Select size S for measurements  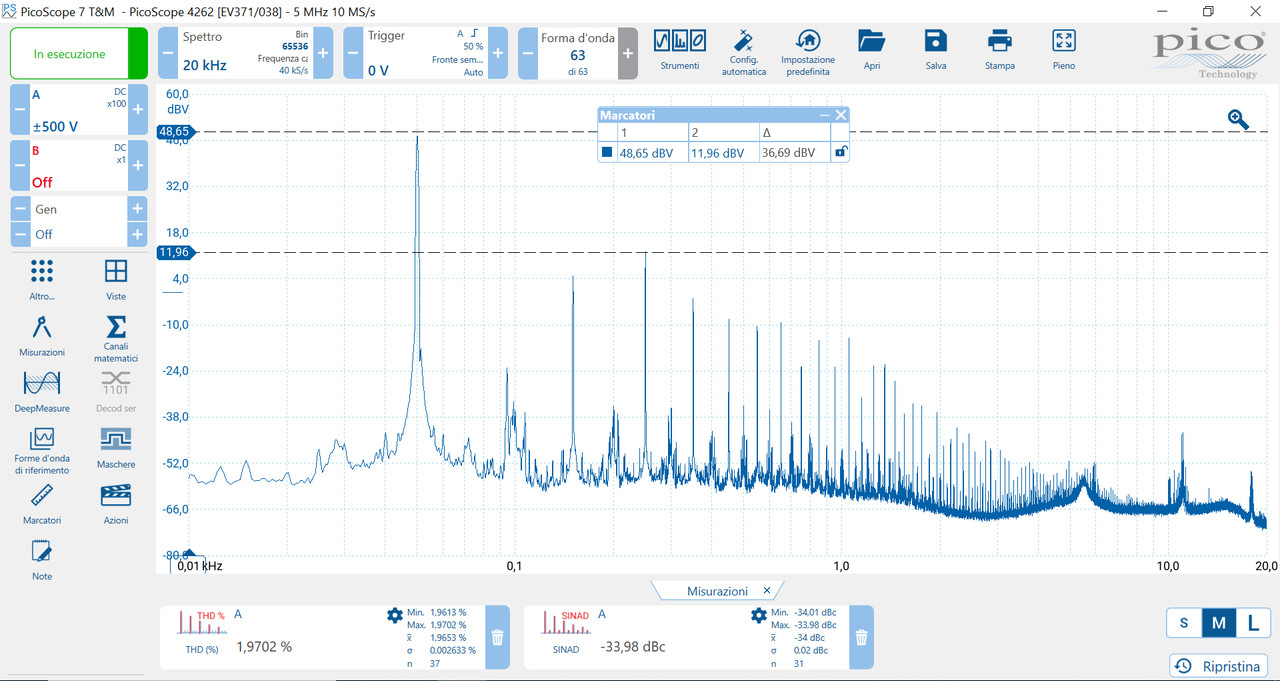point(1184,623)
